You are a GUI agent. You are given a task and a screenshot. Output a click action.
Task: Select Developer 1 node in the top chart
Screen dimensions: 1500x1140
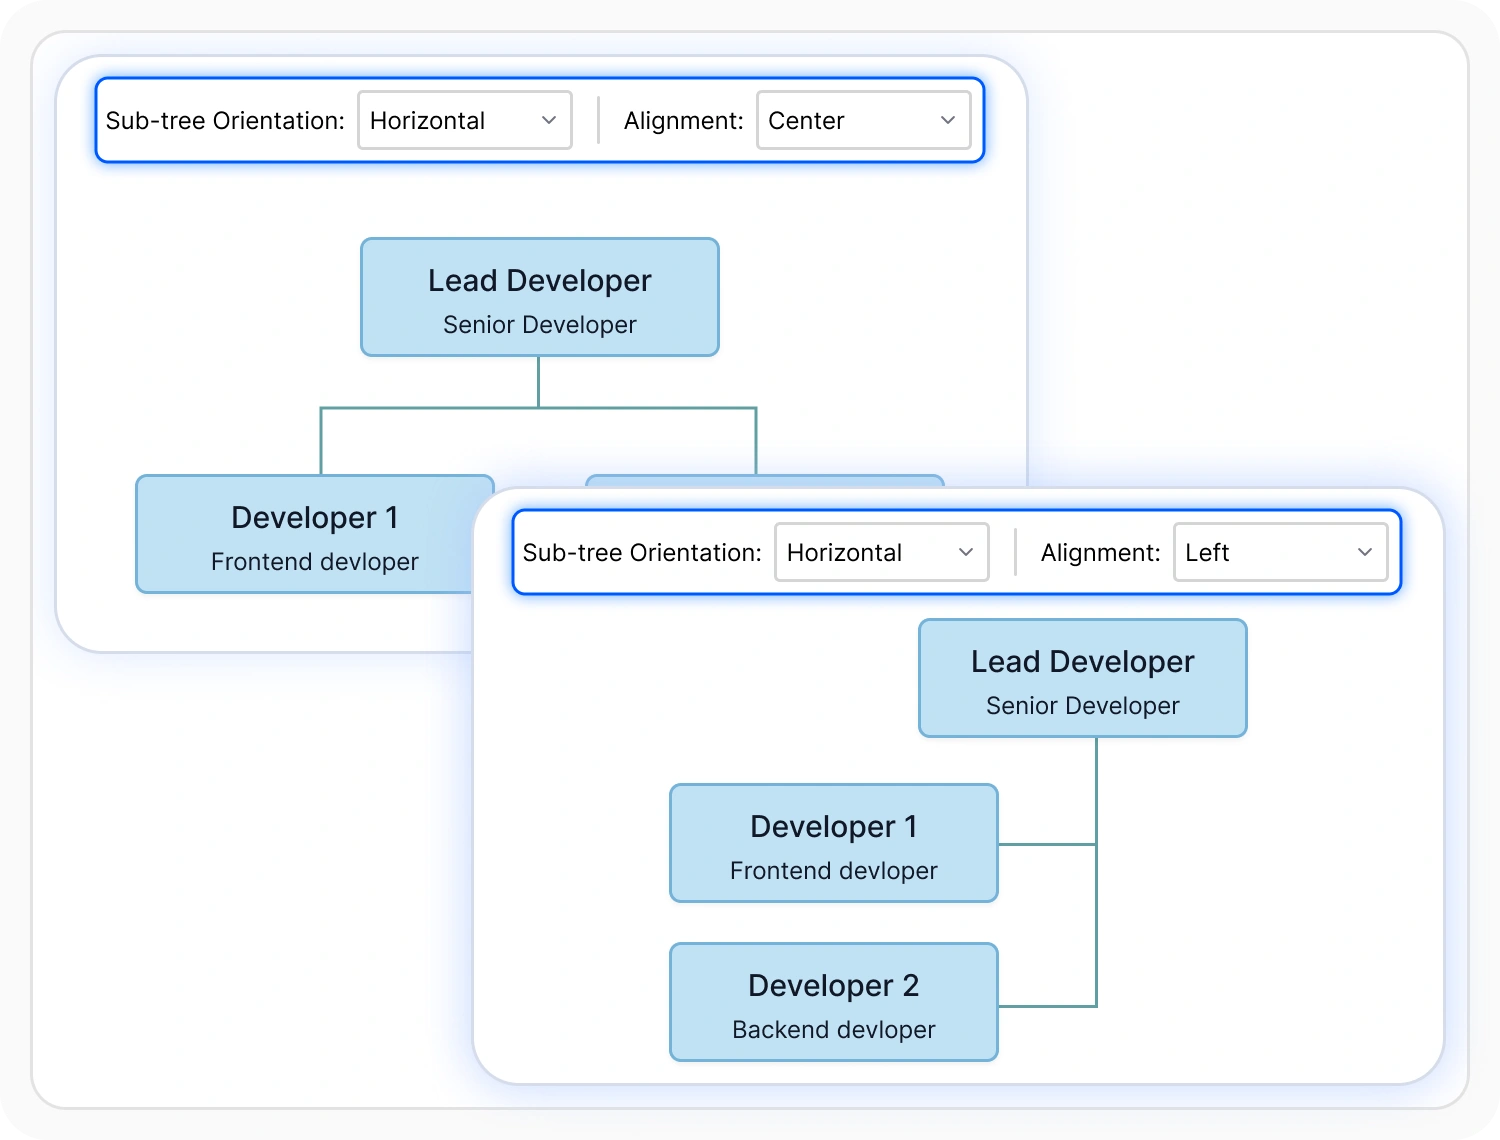coord(314,534)
